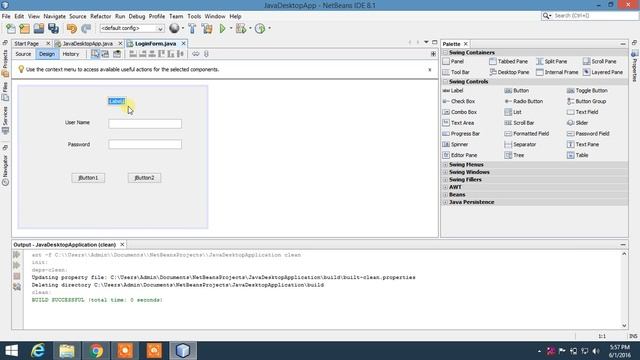Pick the Button component in palette
This screenshot has width=640, height=360.
pyautogui.click(x=517, y=91)
